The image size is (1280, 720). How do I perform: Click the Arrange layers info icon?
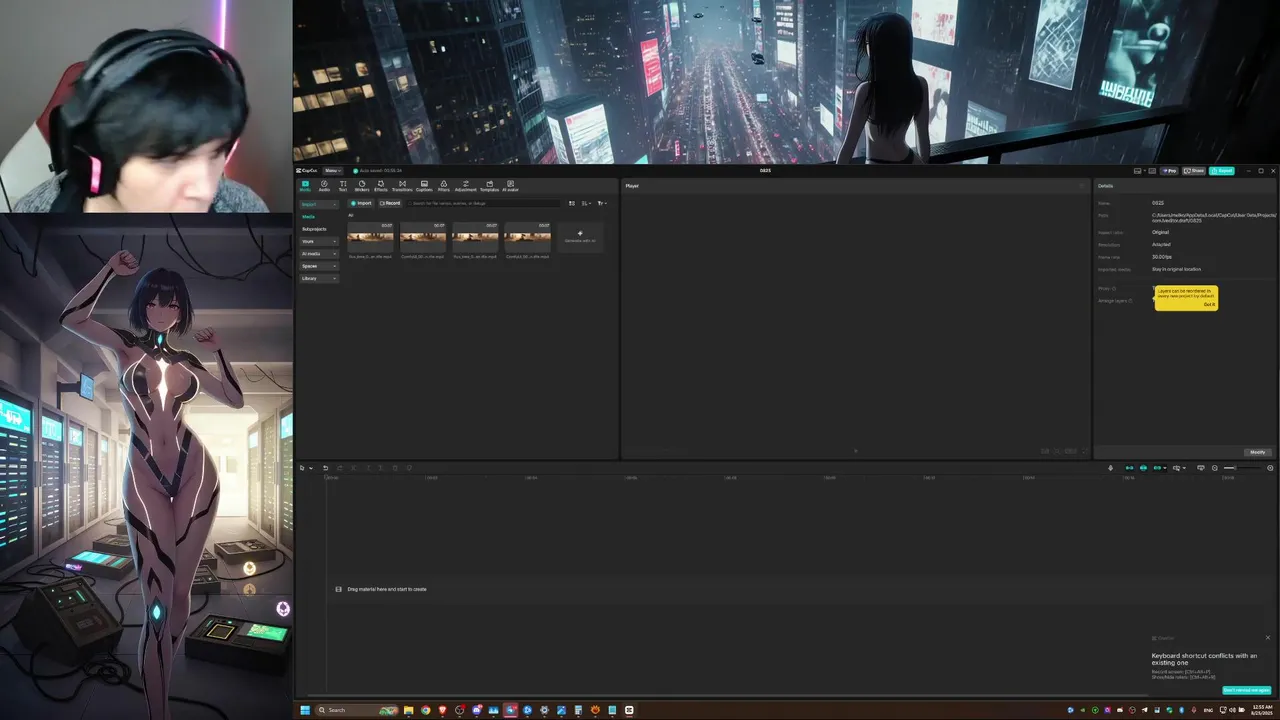pyautogui.click(x=1131, y=301)
